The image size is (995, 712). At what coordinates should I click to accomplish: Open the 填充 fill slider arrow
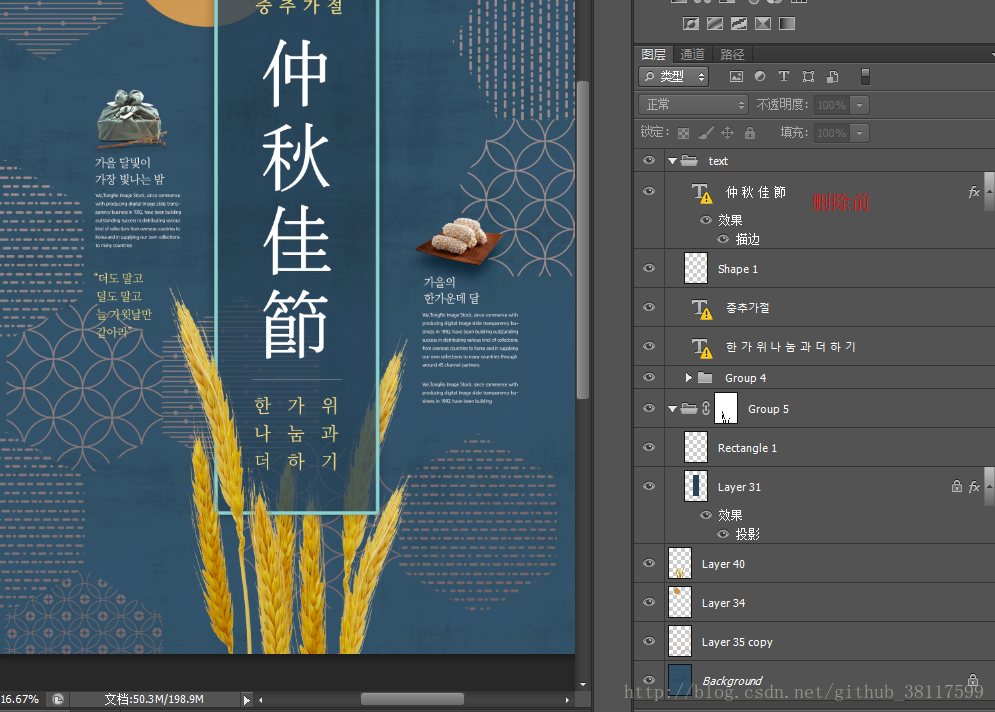(x=860, y=133)
